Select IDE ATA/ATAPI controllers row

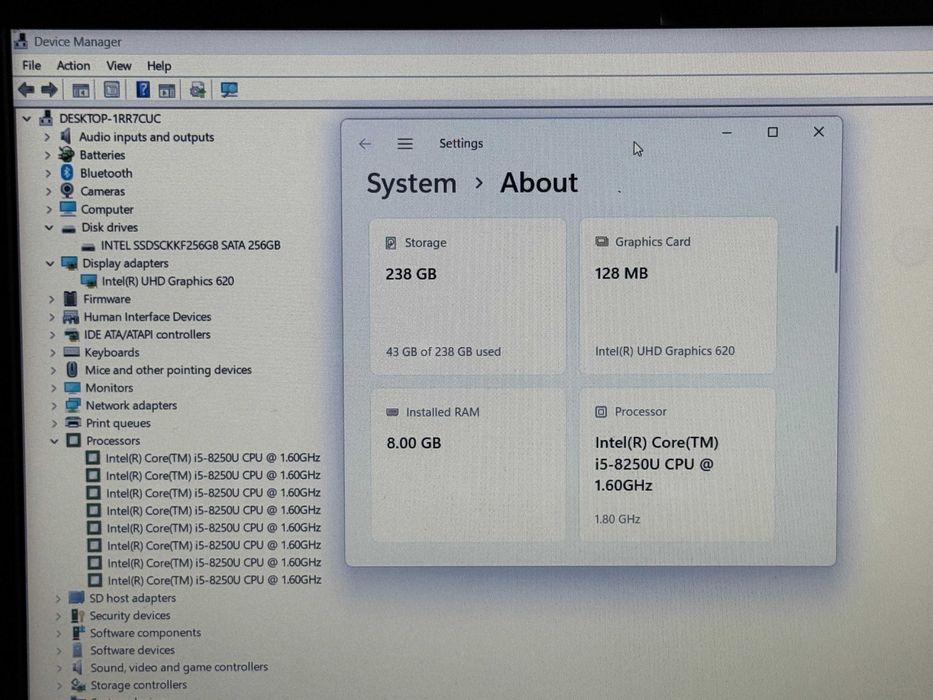[147, 335]
